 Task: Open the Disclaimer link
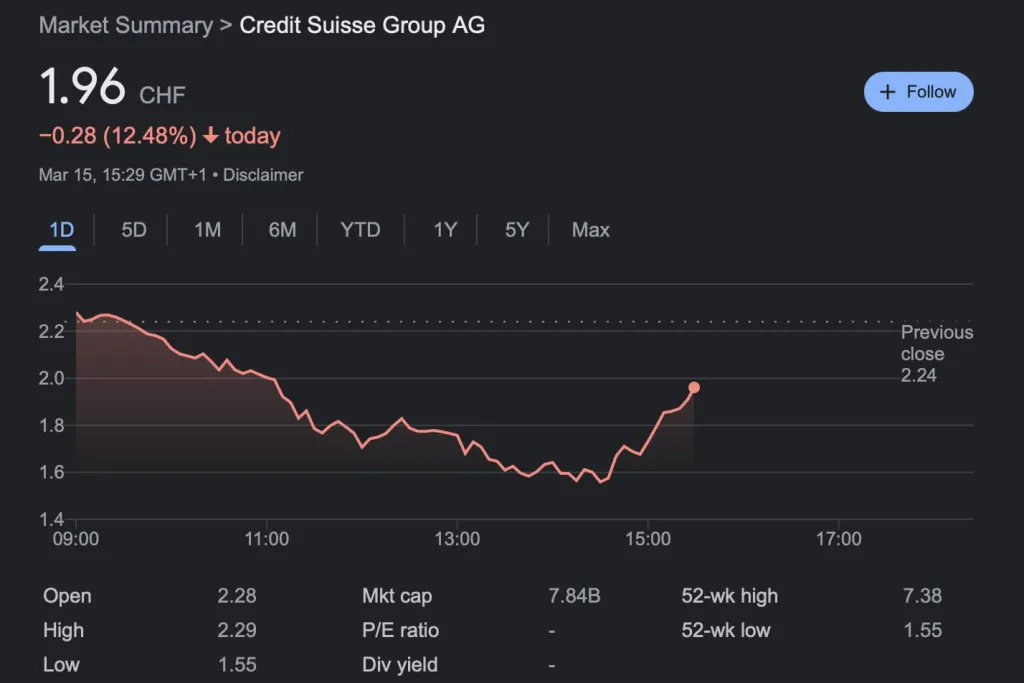pos(262,175)
